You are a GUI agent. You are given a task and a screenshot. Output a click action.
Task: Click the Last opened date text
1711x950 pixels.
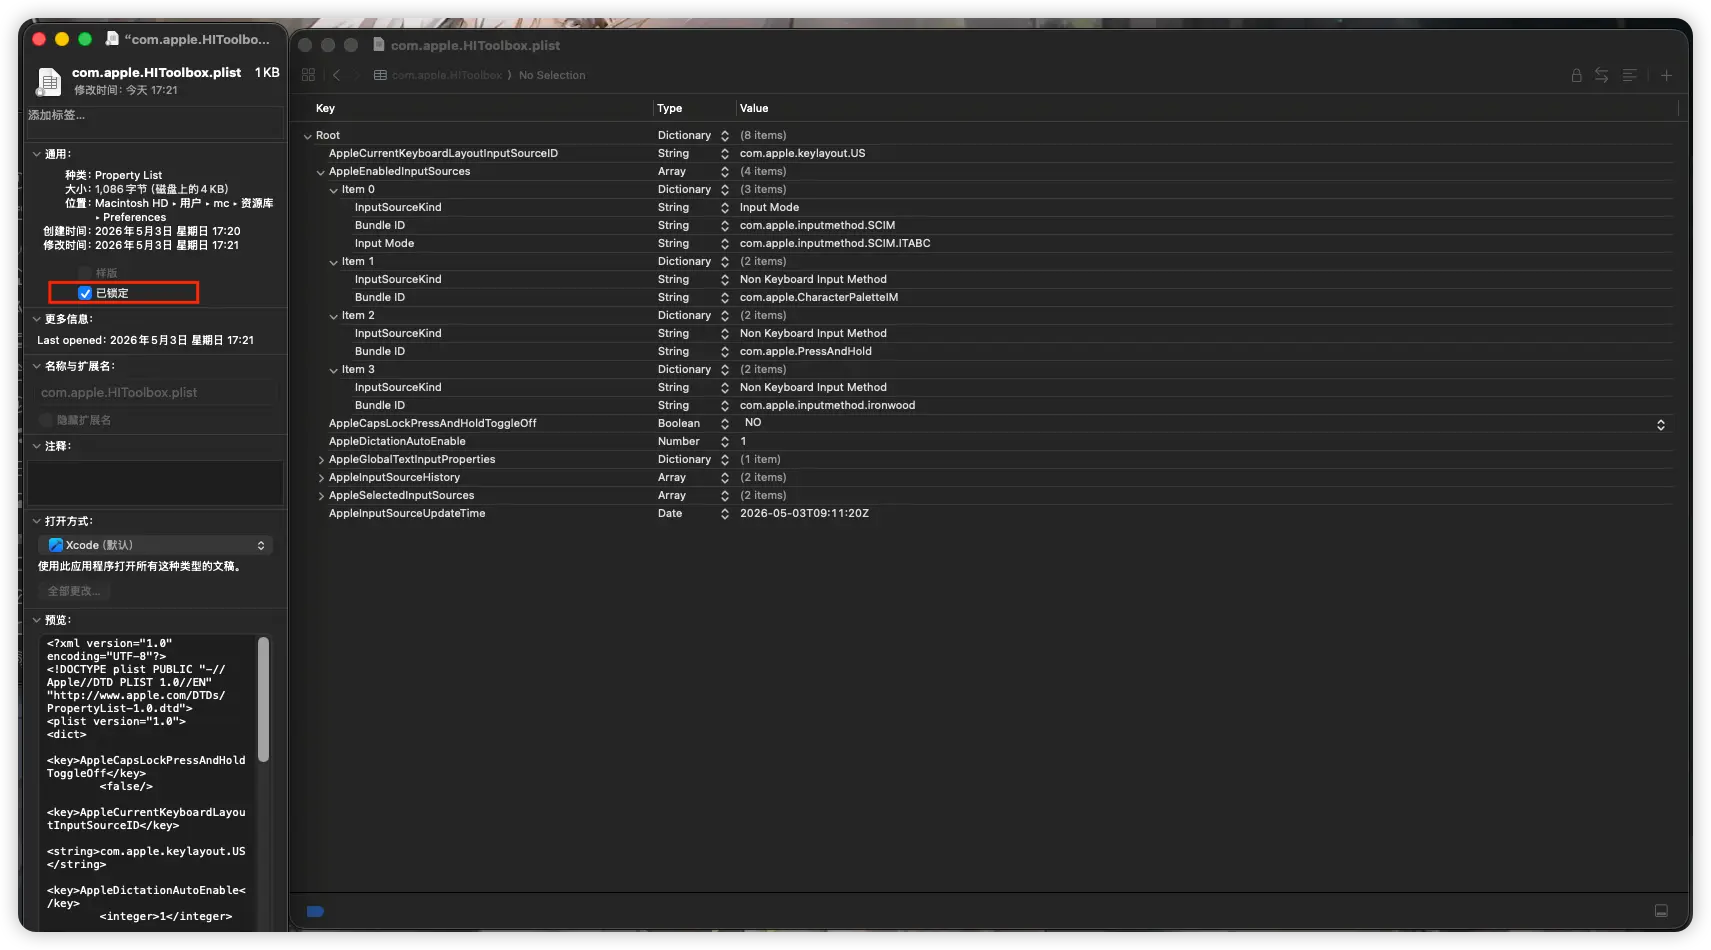(x=145, y=340)
